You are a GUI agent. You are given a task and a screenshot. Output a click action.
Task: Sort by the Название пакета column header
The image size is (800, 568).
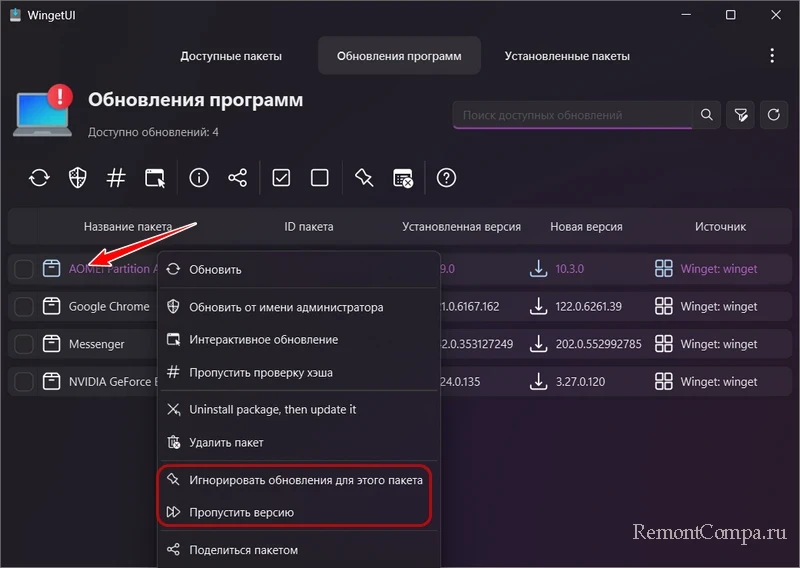point(128,227)
